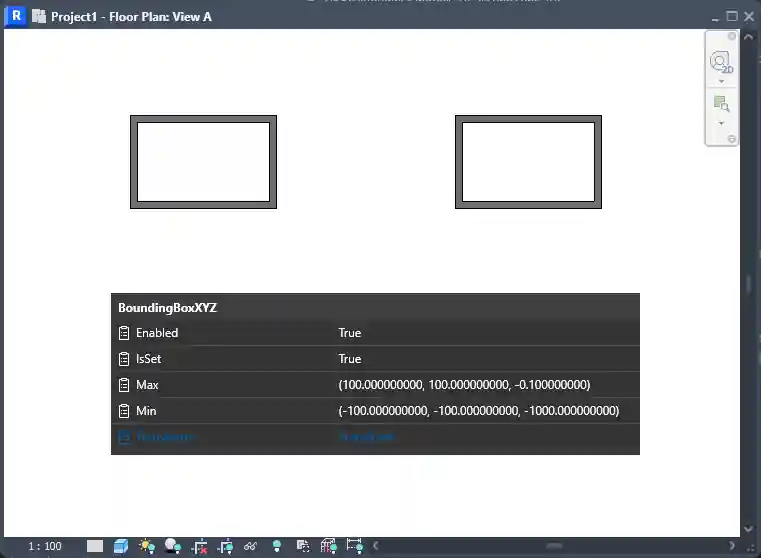761x558 pixels.
Task: Click the Zoom in Region tool
Action: [x=721, y=103]
